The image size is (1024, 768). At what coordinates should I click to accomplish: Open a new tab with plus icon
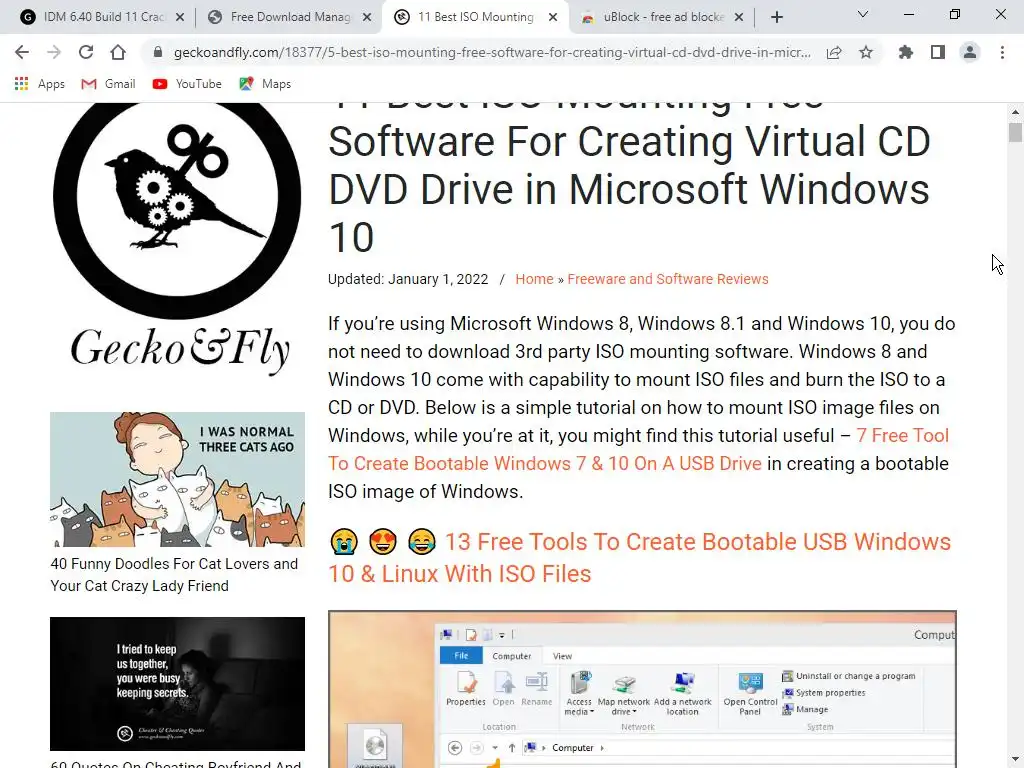[x=776, y=17]
